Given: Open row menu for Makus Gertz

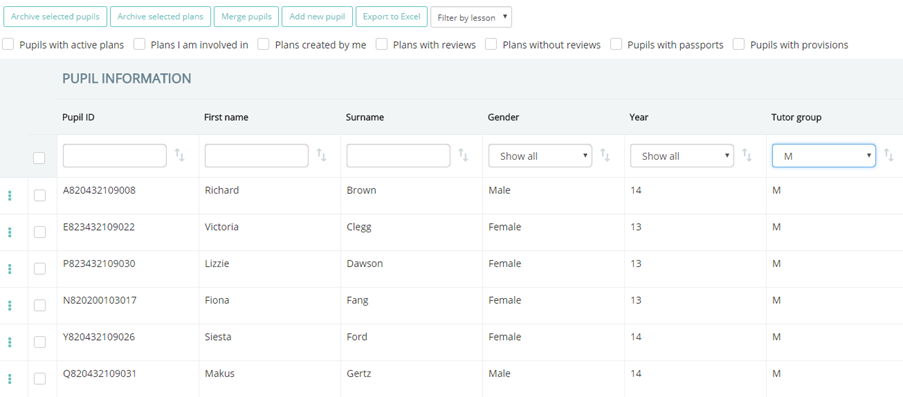Looking at the screenshot, I should pos(10,379).
